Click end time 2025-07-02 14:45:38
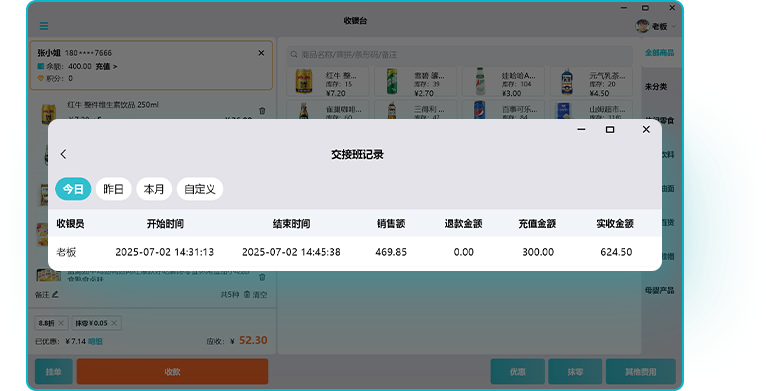The image size is (766, 391). pos(292,252)
